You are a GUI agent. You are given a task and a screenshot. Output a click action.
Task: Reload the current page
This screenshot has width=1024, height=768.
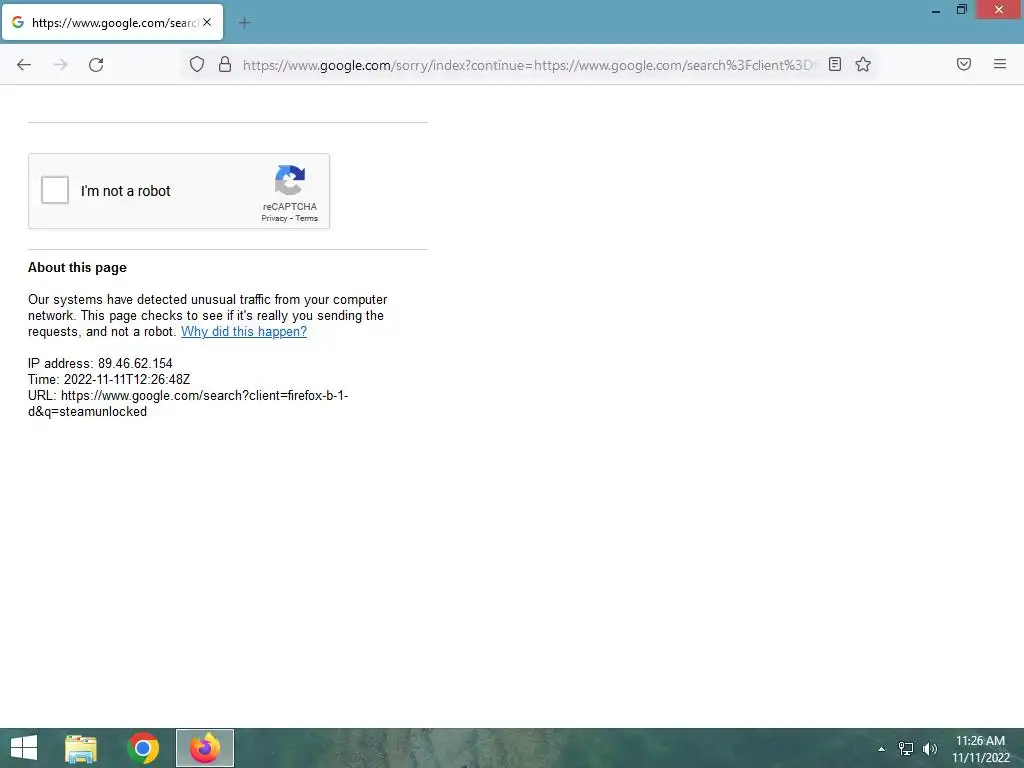click(96, 65)
